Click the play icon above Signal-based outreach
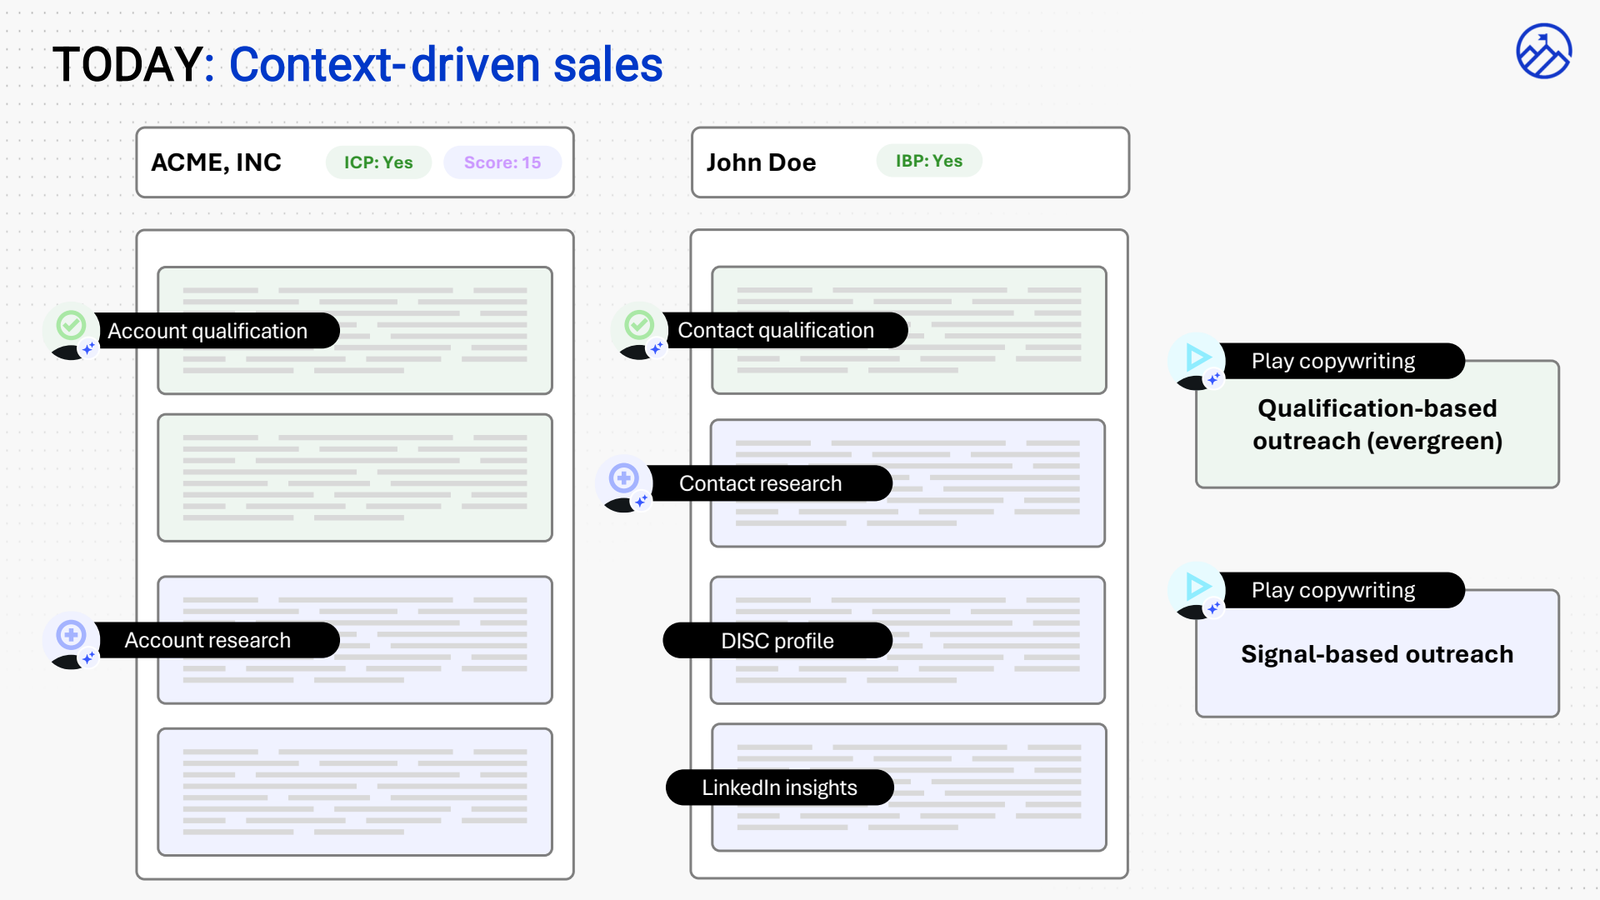Viewport: 1600px width, 900px height. (x=1197, y=586)
